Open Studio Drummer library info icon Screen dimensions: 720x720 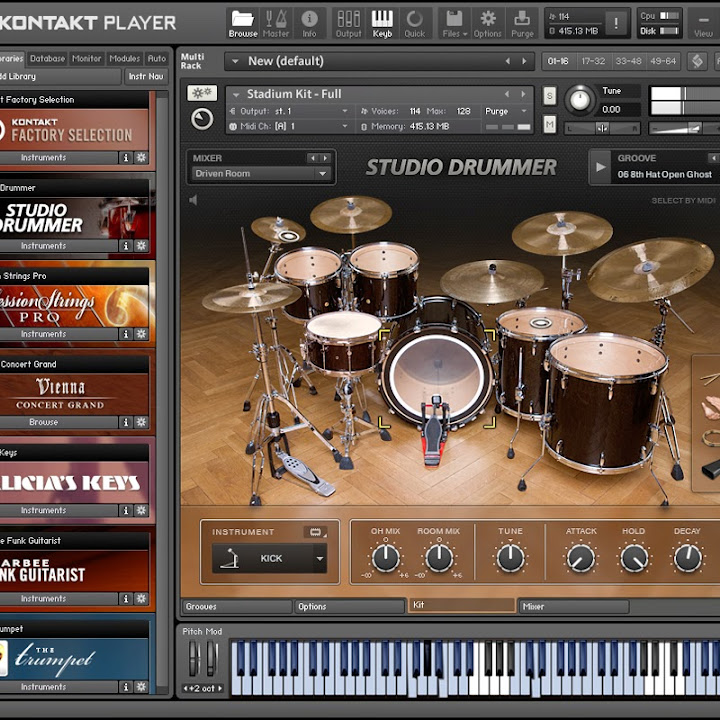(x=125, y=246)
